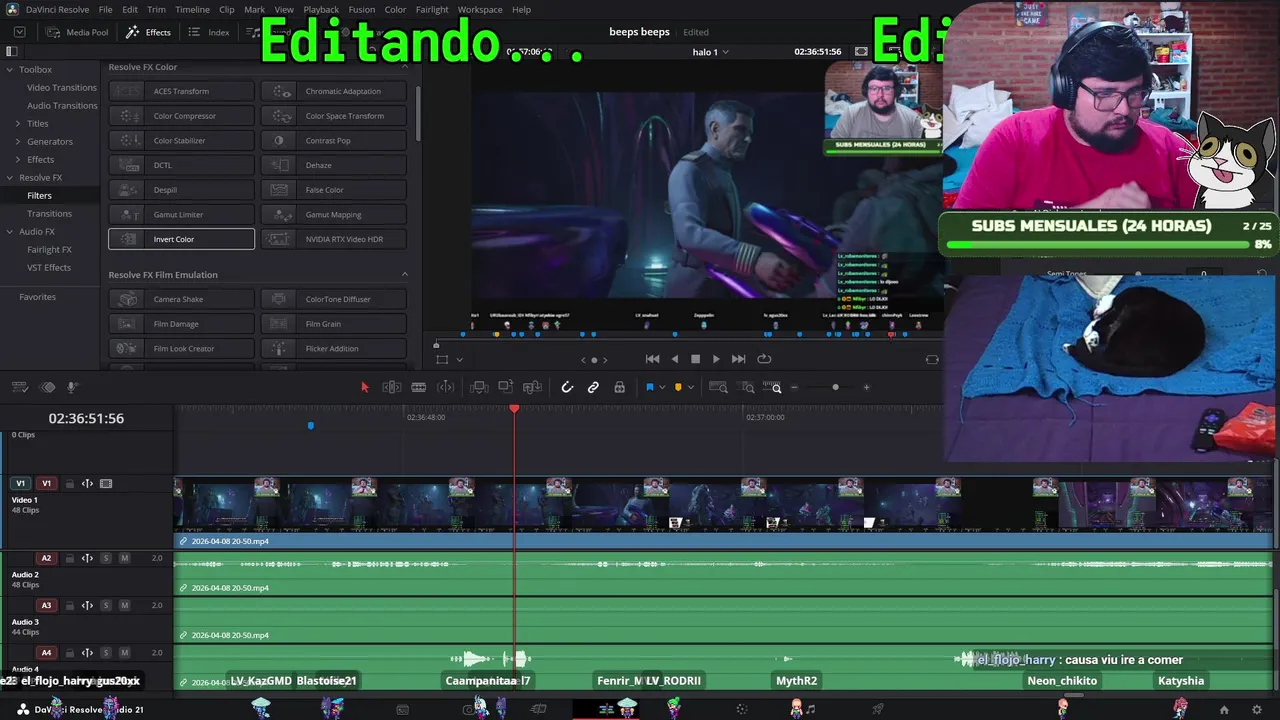
Task: Expand the Toolbox tree category
Action: [x=10, y=70]
